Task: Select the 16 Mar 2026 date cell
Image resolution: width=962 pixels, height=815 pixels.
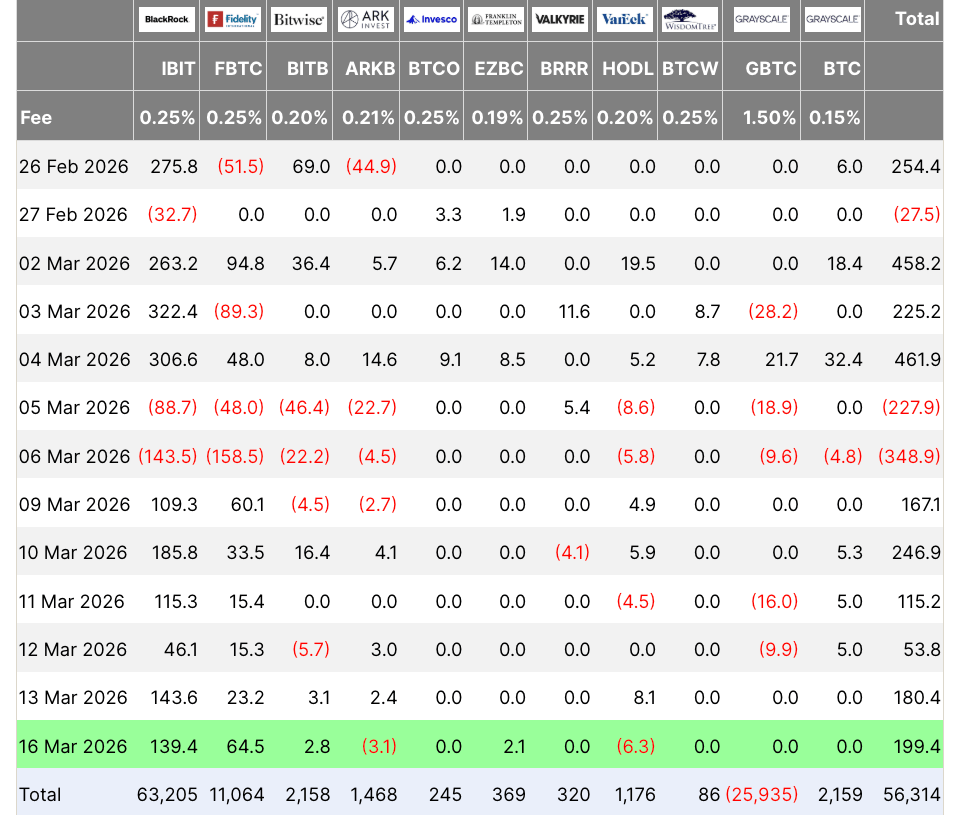Action: coord(73,746)
